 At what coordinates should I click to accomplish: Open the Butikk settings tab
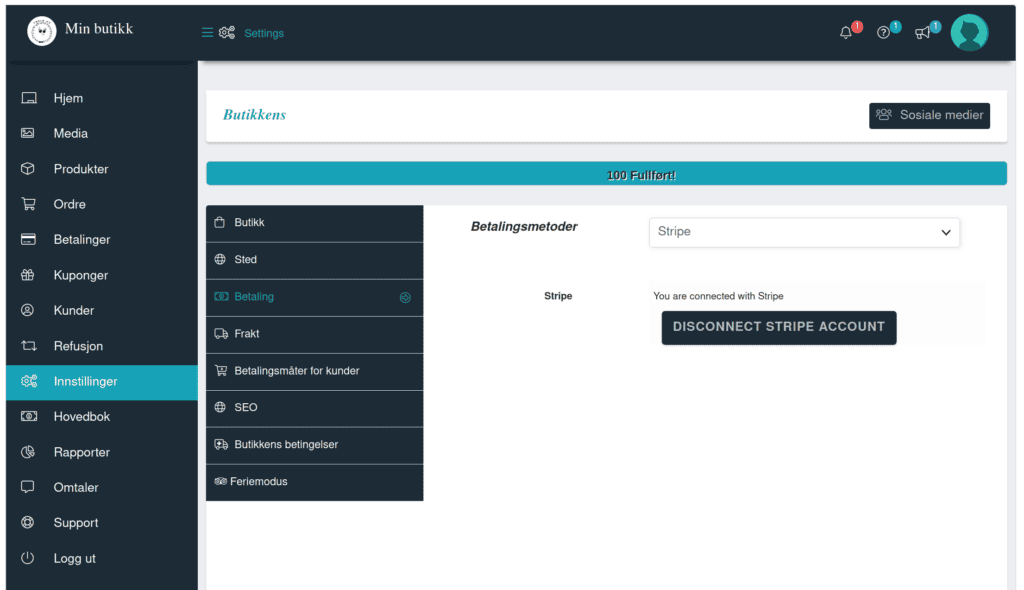coord(314,223)
